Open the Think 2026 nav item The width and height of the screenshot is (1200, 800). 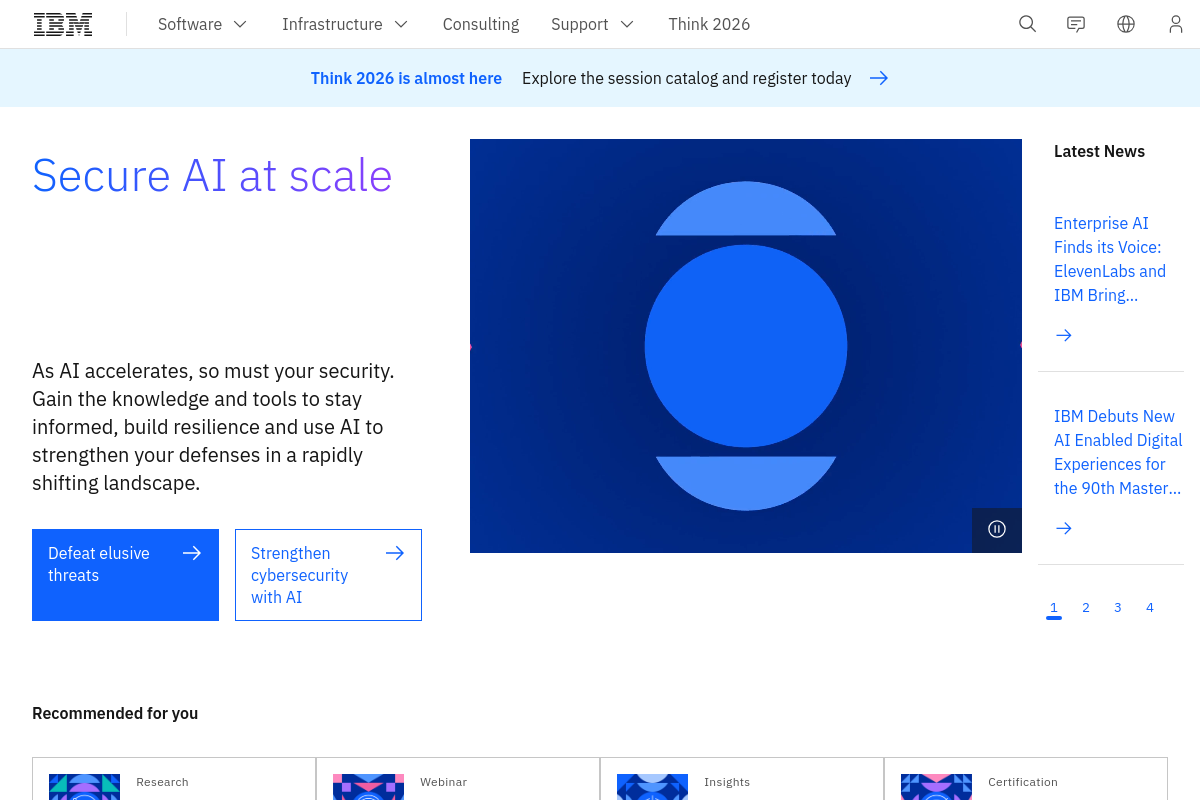tap(709, 24)
